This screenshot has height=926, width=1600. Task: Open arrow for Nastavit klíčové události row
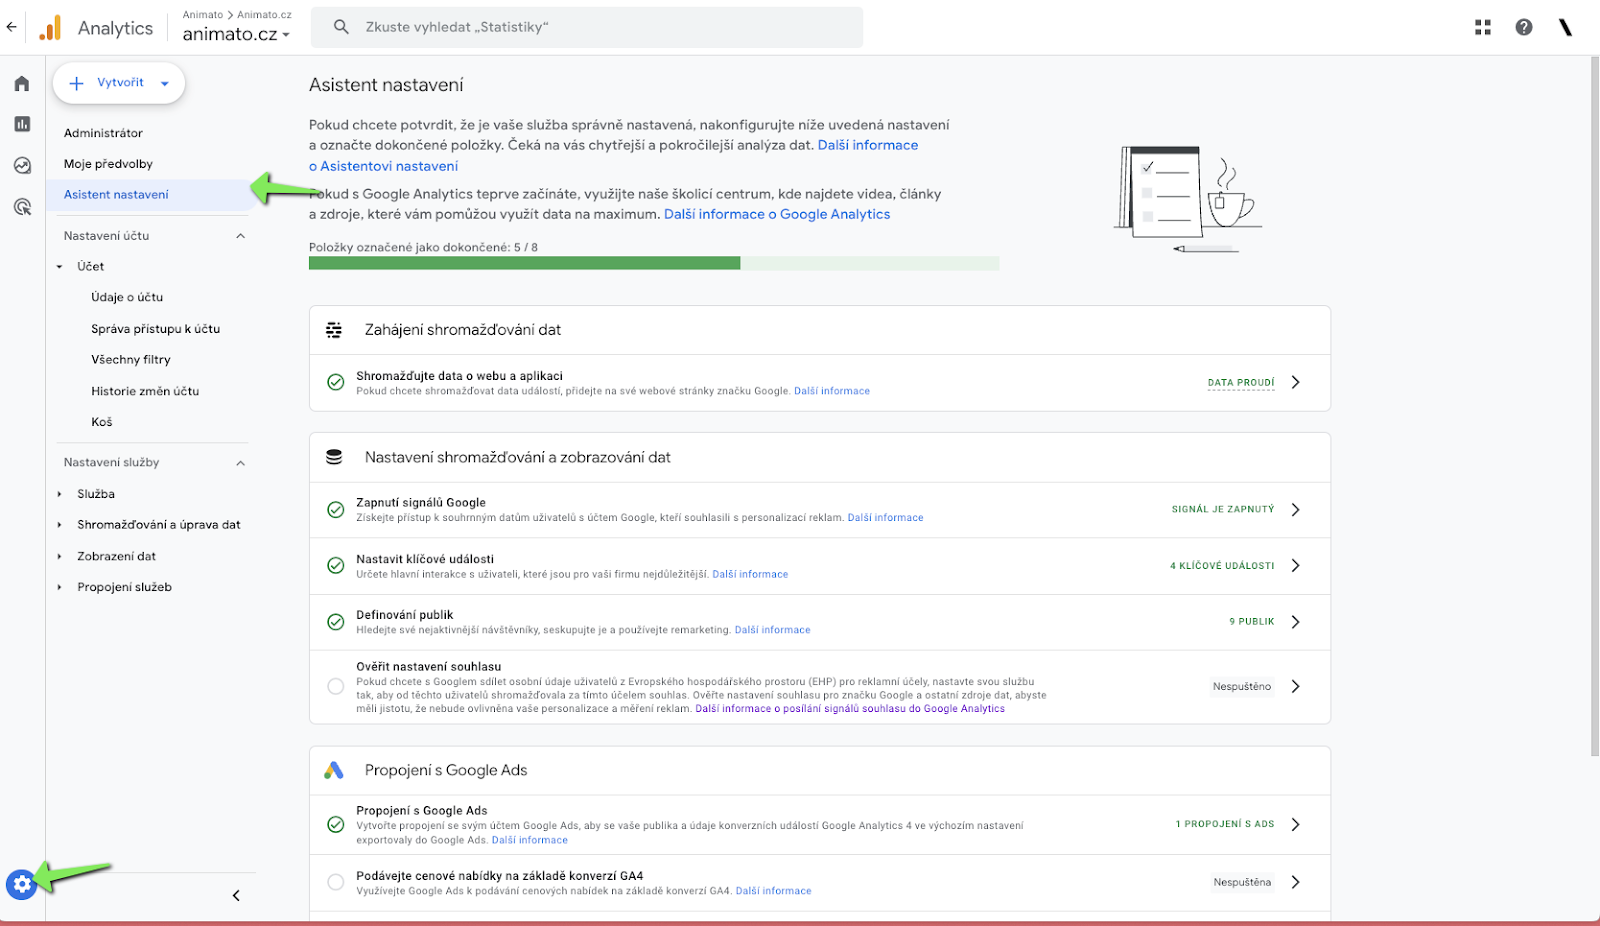pyautogui.click(x=1296, y=566)
